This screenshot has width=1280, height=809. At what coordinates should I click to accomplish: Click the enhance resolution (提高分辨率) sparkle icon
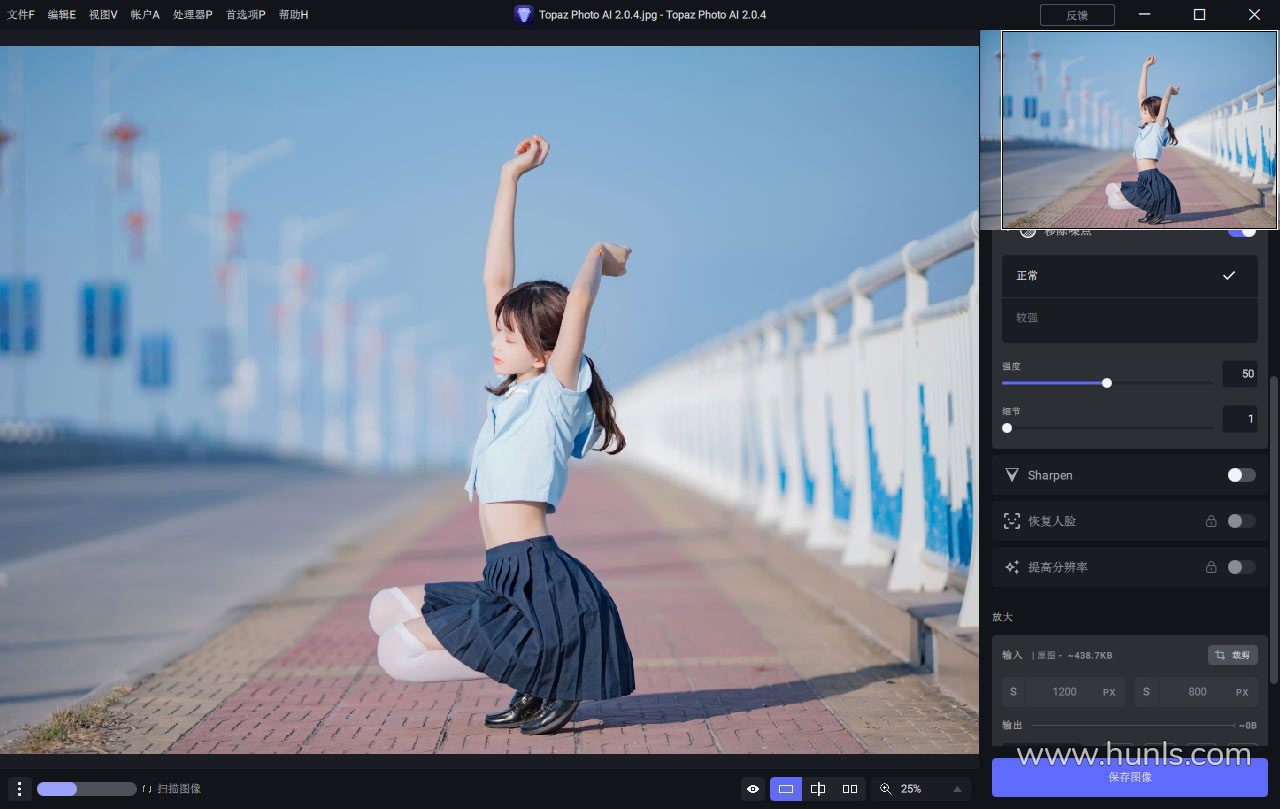point(1012,567)
